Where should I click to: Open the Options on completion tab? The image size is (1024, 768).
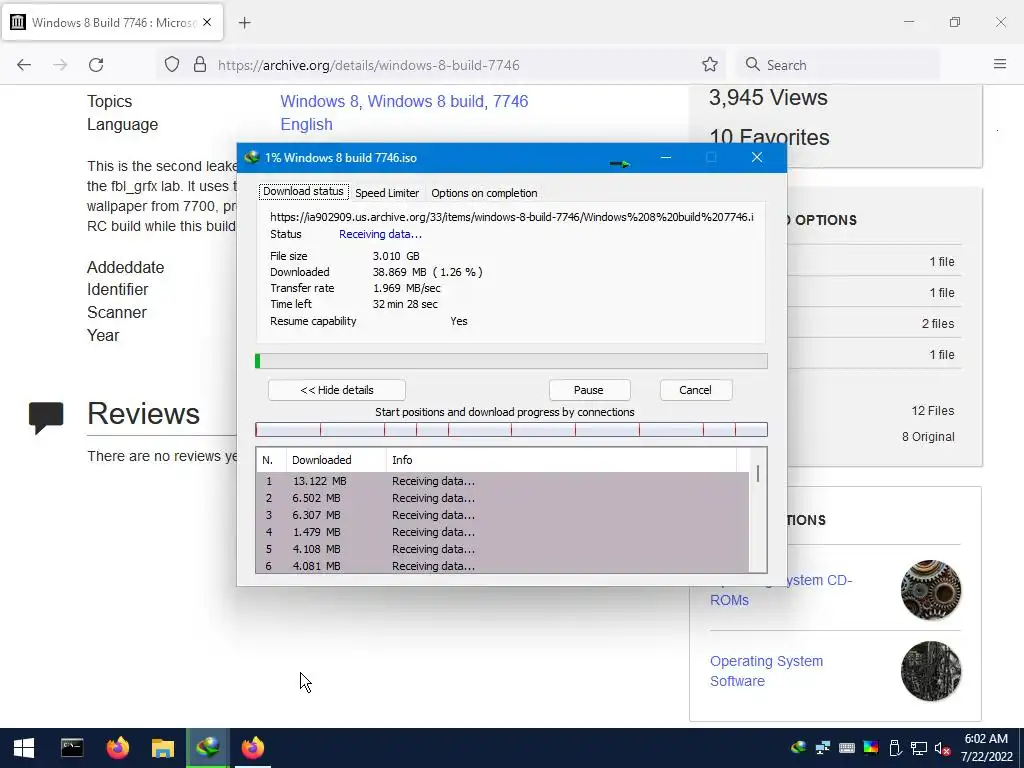click(484, 193)
